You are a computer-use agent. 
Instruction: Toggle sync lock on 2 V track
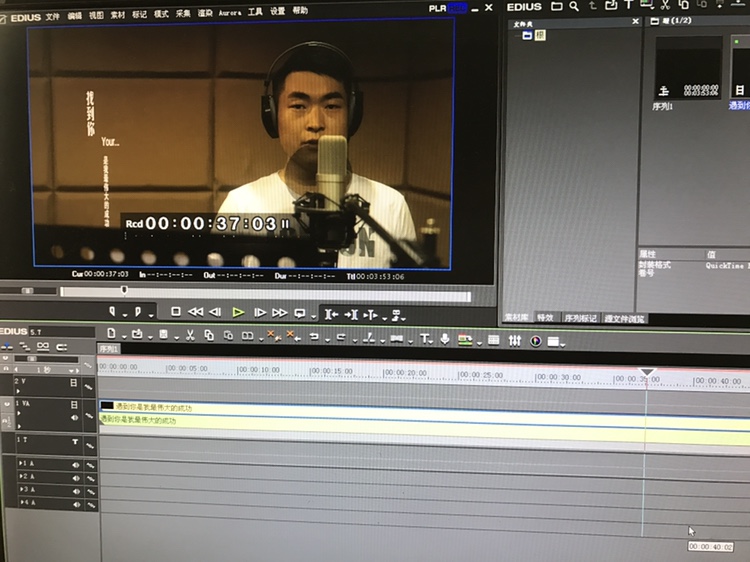coord(89,386)
